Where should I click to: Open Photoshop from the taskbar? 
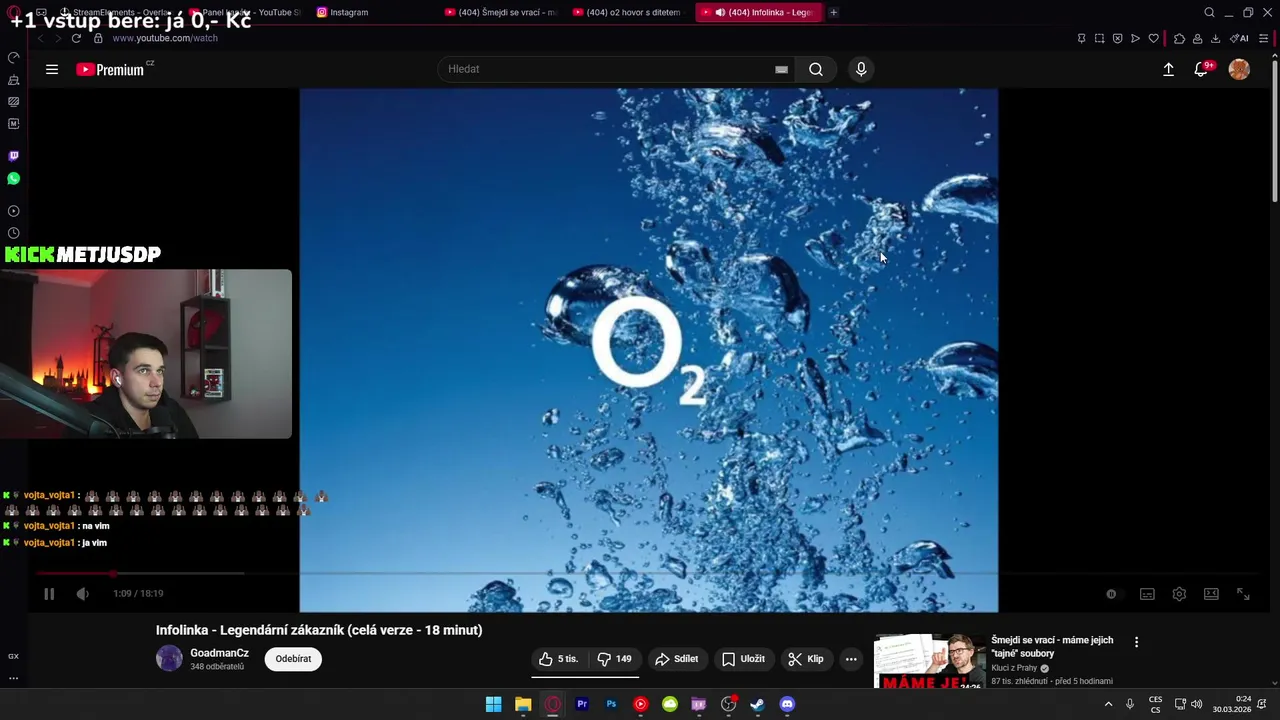tap(611, 704)
